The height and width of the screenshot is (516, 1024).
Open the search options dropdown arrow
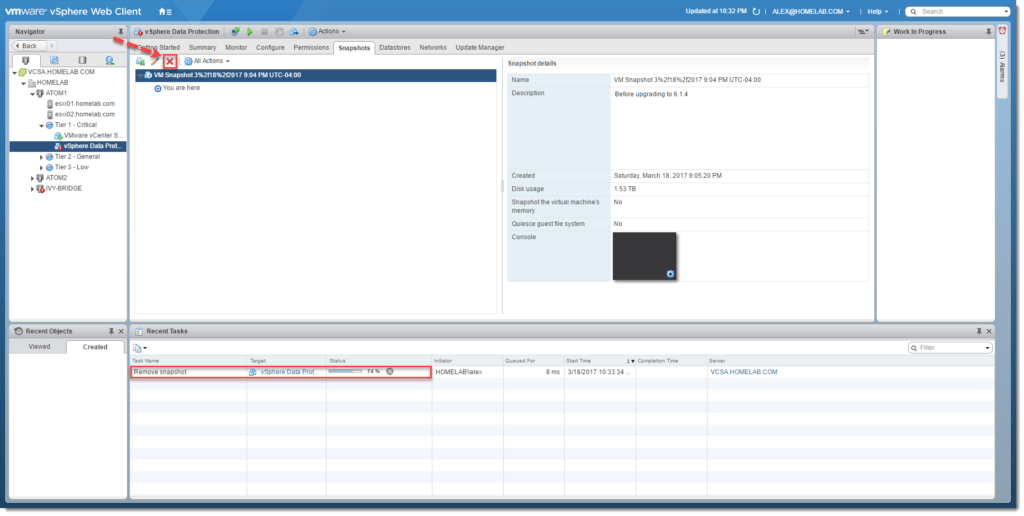pos(1006,12)
